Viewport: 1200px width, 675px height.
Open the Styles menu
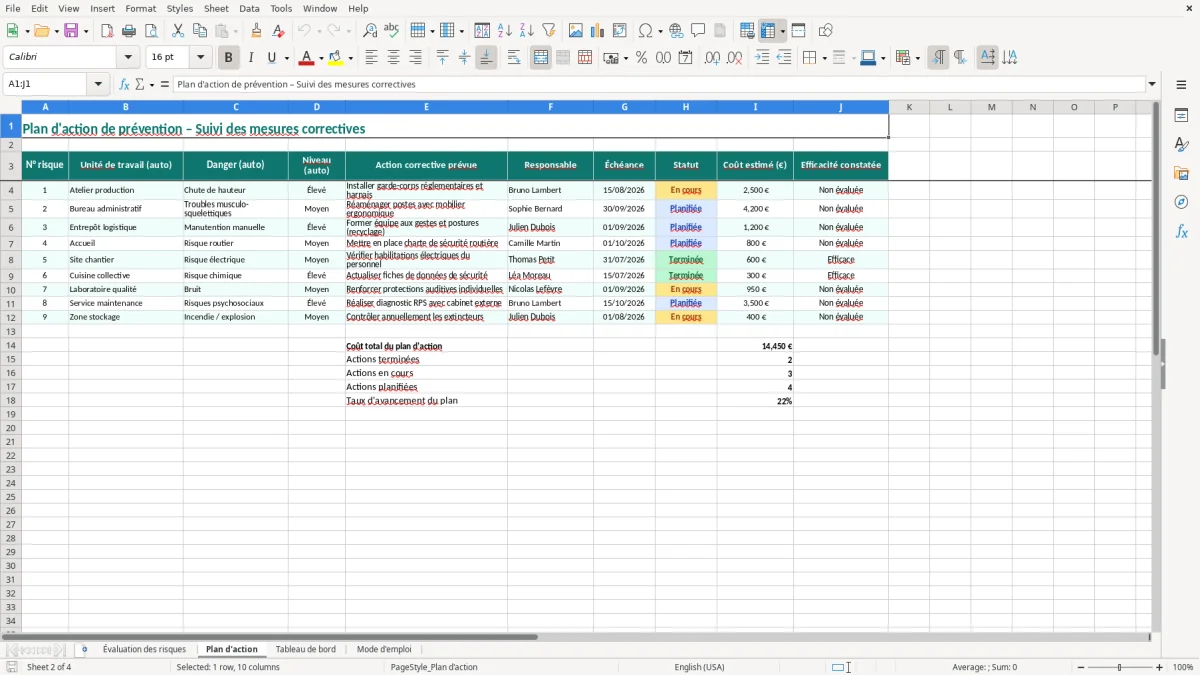[x=180, y=8]
